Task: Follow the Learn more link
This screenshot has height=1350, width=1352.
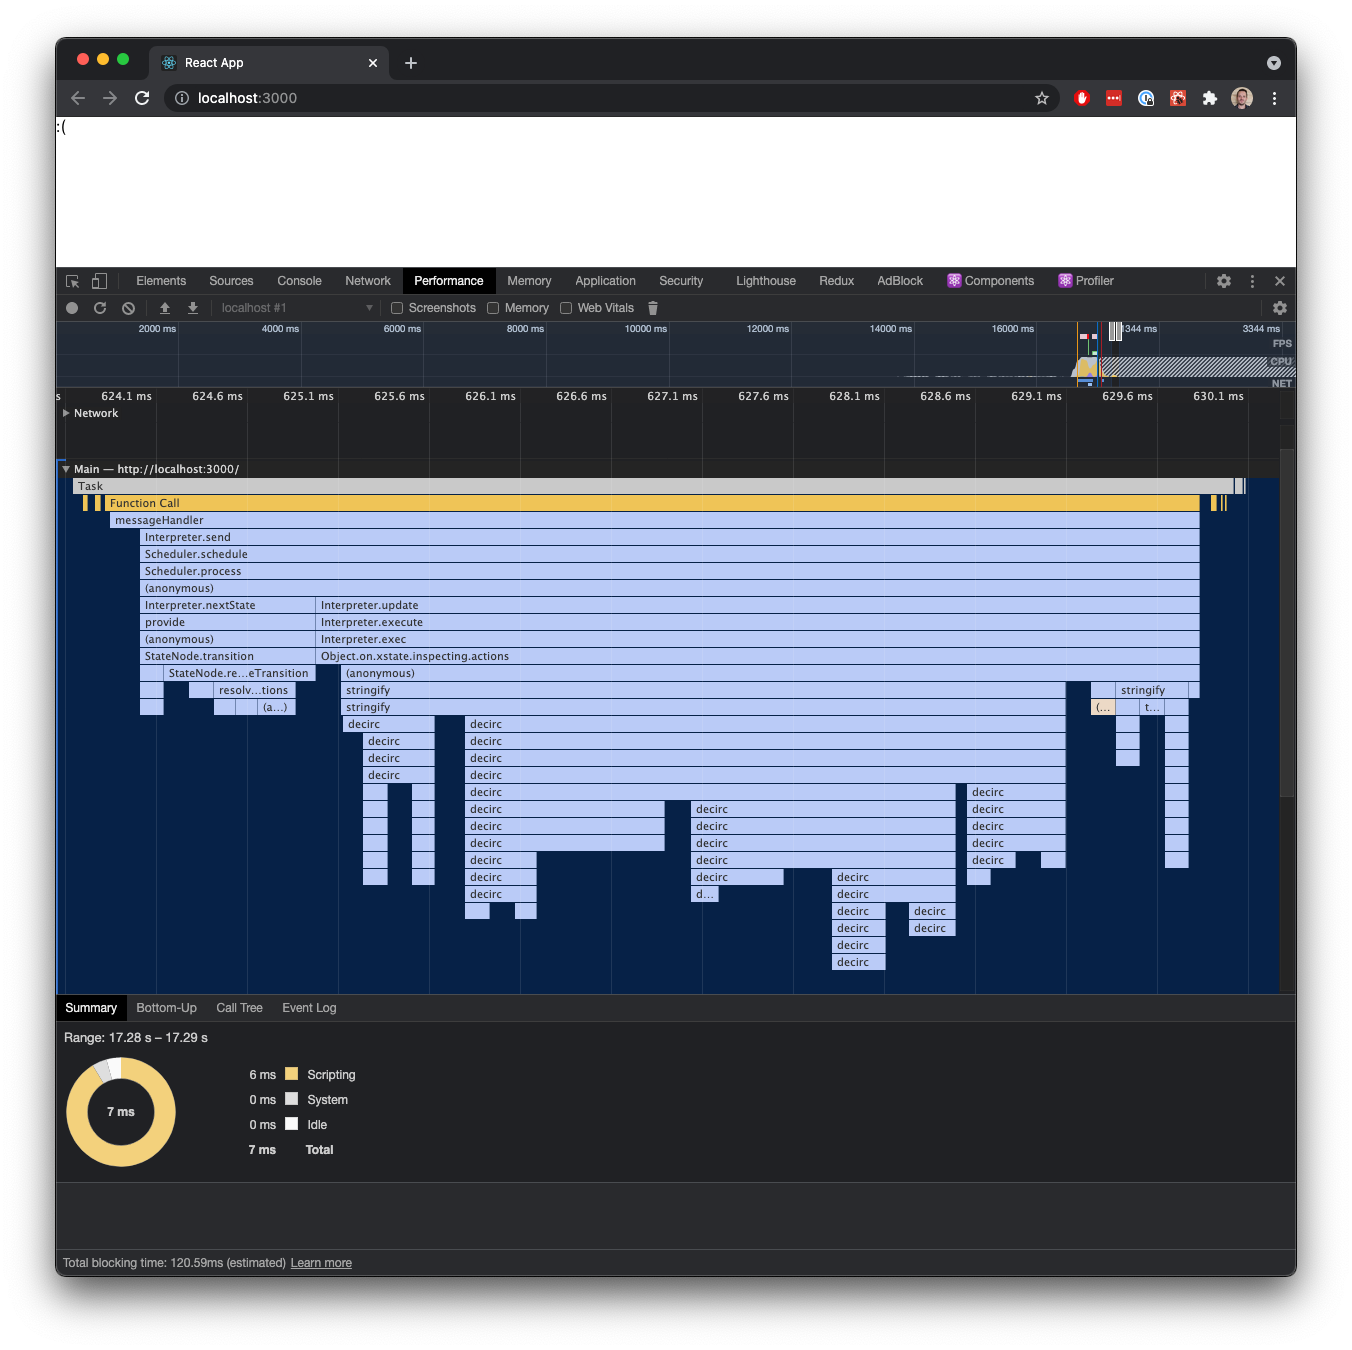Action: pyautogui.click(x=321, y=1263)
